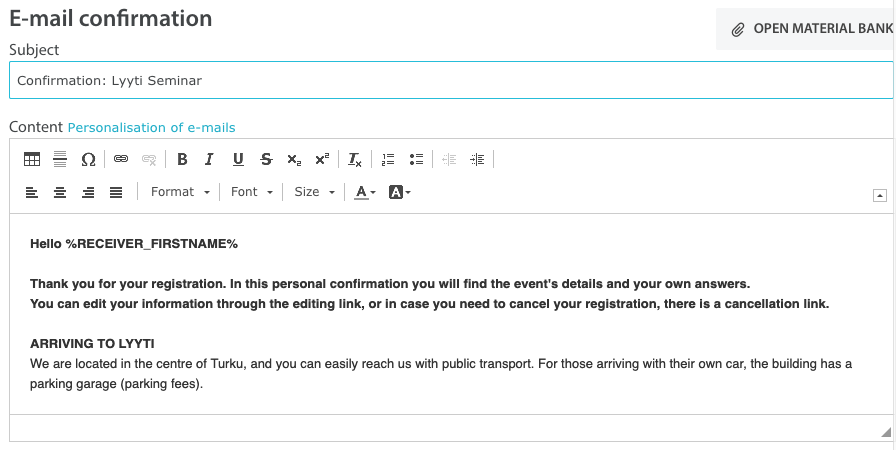Image resolution: width=896 pixels, height=450 pixels.
Task: Open the Format dropdown
Action: tap(179, 192)
